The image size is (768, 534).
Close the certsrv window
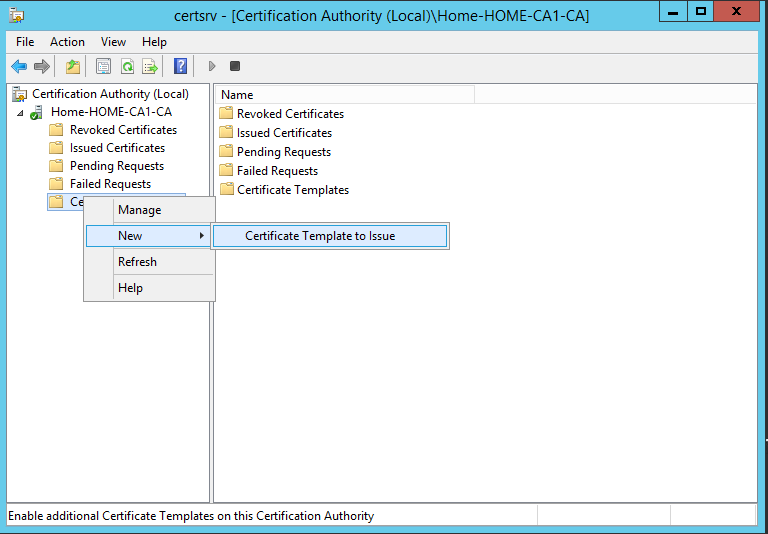coord(737,12)
